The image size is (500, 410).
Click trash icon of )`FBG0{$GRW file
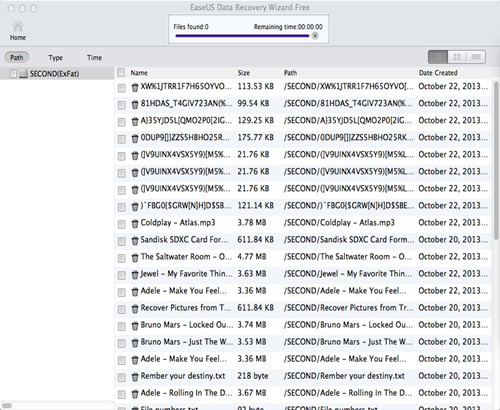click(135, 206)
